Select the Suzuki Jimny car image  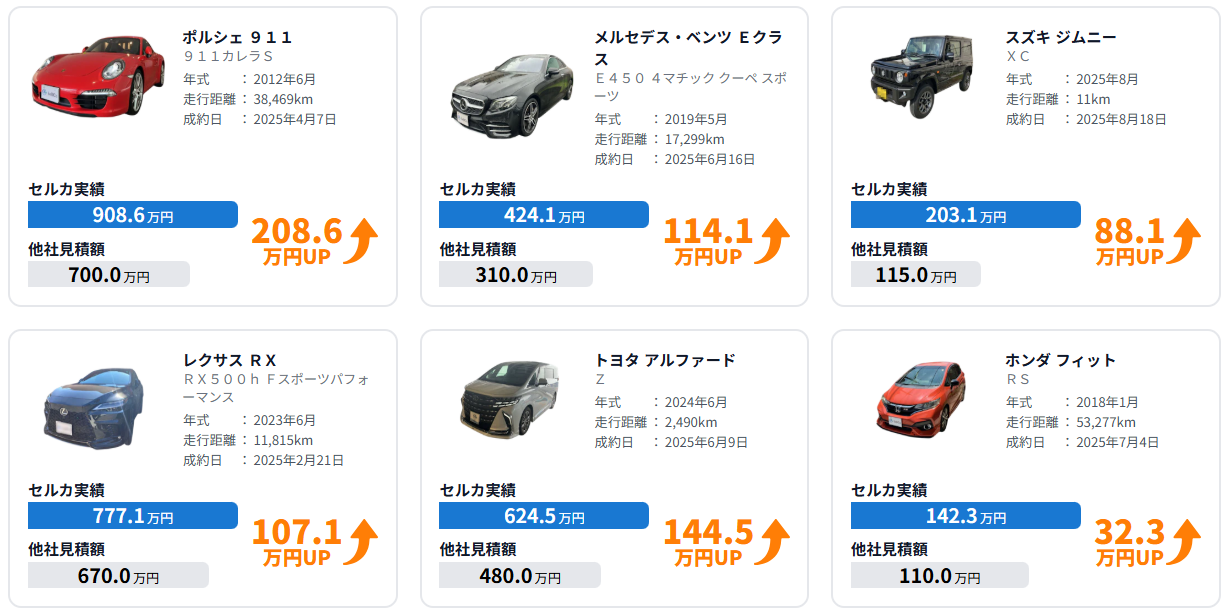click(921, 75)
